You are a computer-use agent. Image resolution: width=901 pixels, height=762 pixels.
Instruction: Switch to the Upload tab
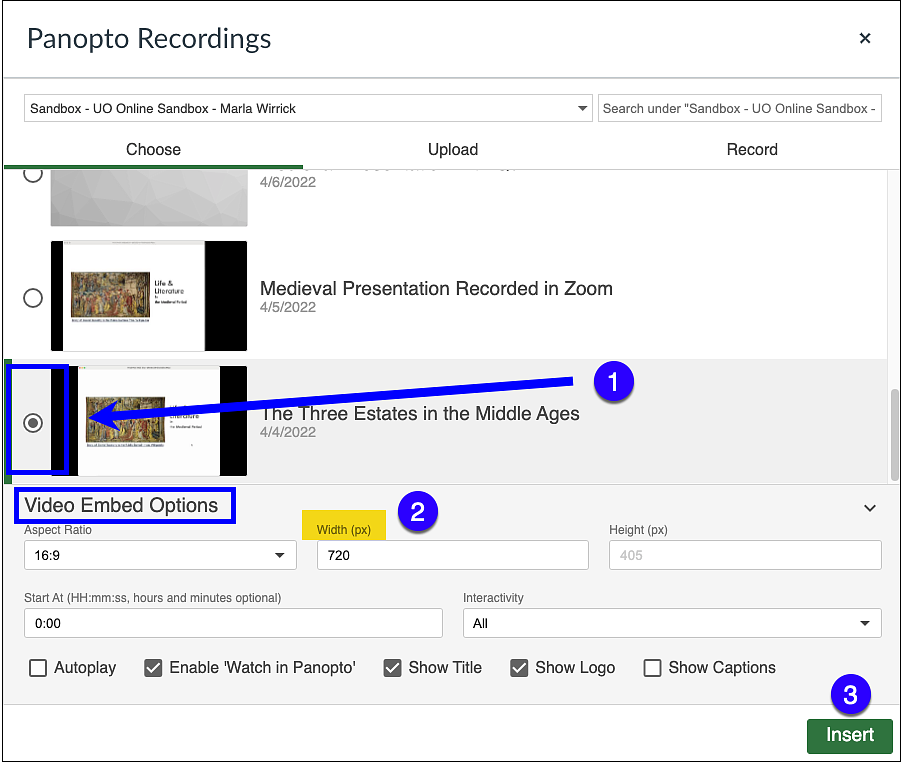click(453, 149)
